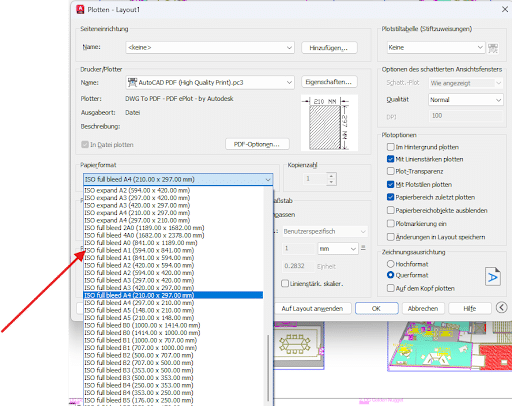512x406 pixels.
Task: Select ISO full bleed A5 (148.00 x 210.00 mm)
Action: click(173, 310)
